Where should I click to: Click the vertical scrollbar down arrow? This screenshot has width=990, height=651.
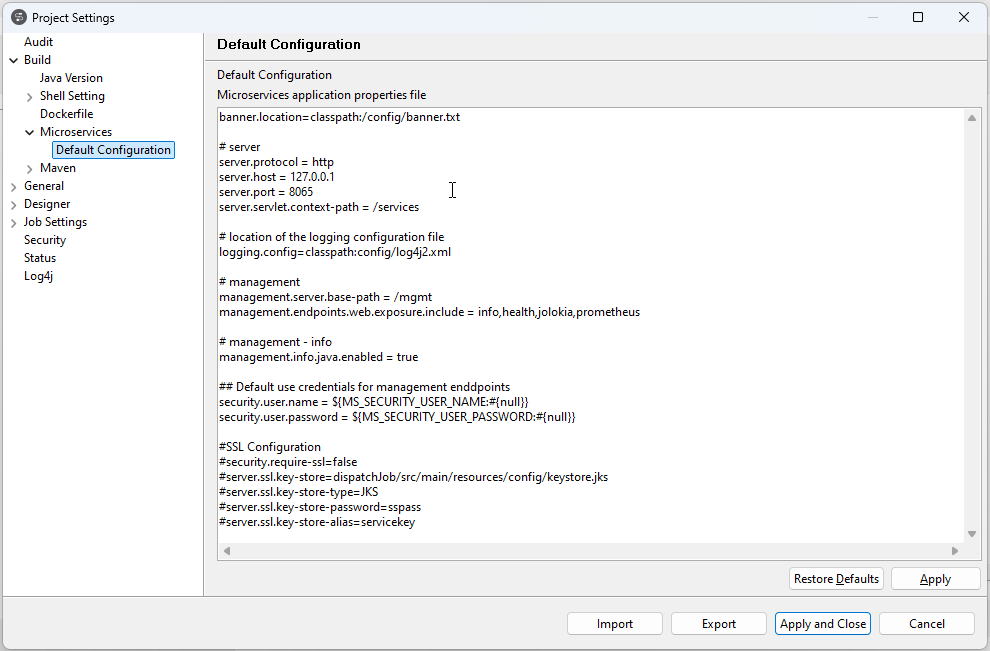point(971,533)
